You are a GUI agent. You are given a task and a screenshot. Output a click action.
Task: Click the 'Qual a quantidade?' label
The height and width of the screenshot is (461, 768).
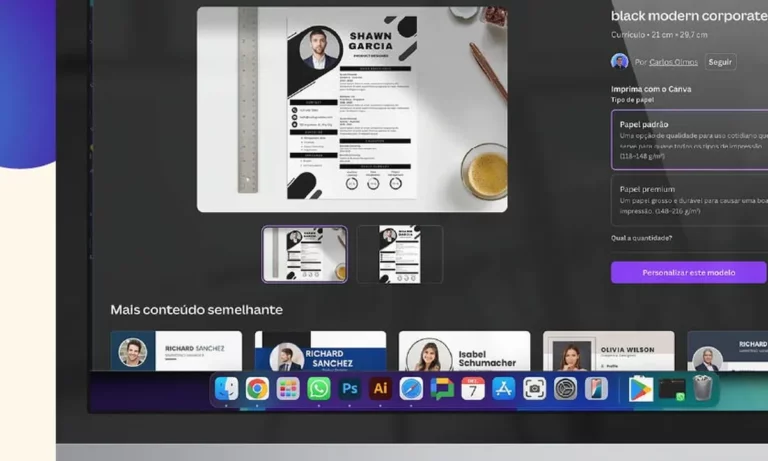[x=641, y=238]
